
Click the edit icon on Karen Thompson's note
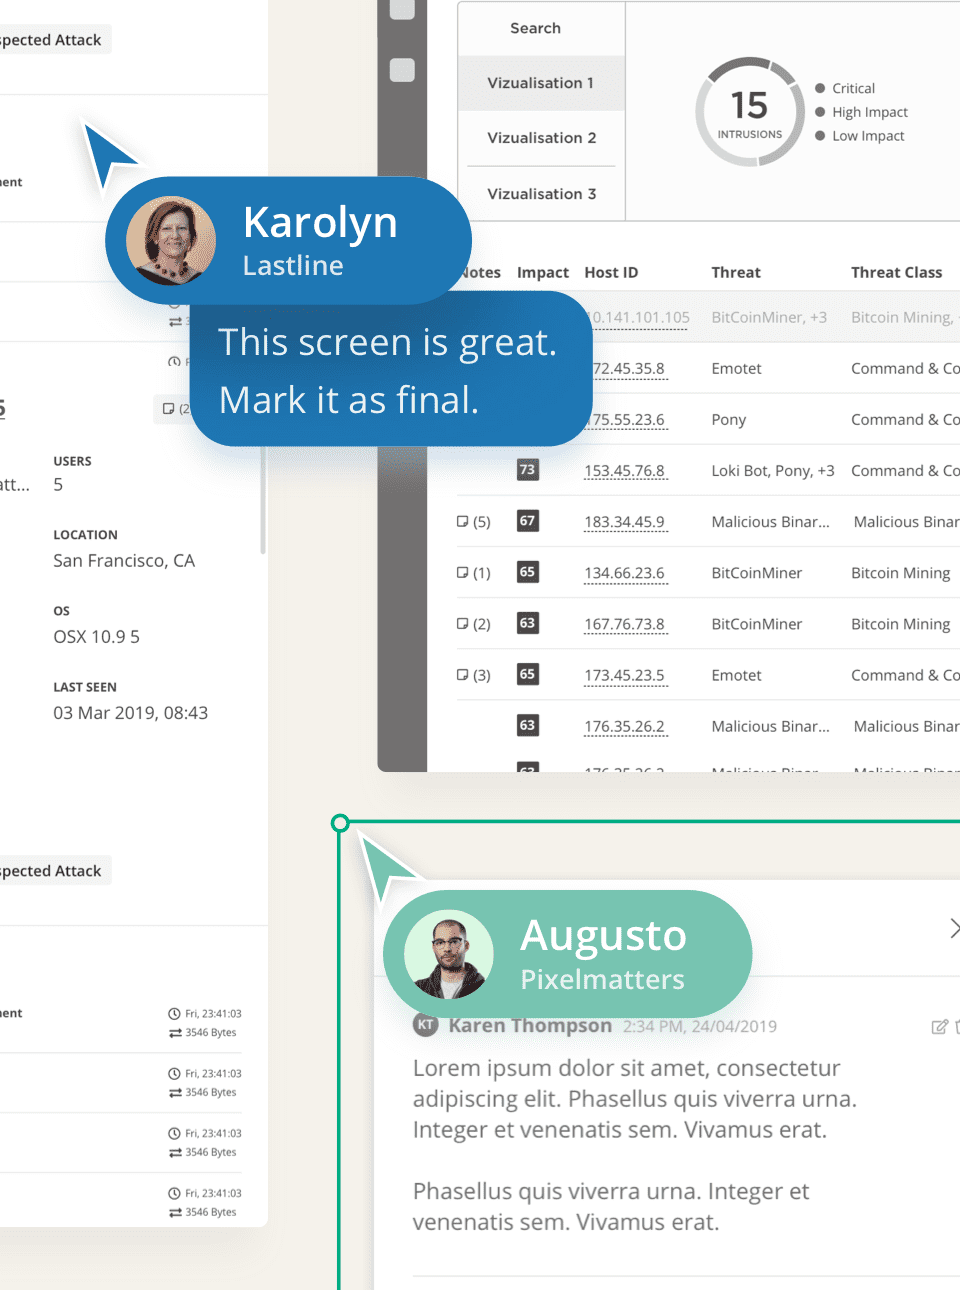(x=939, y=1027)
